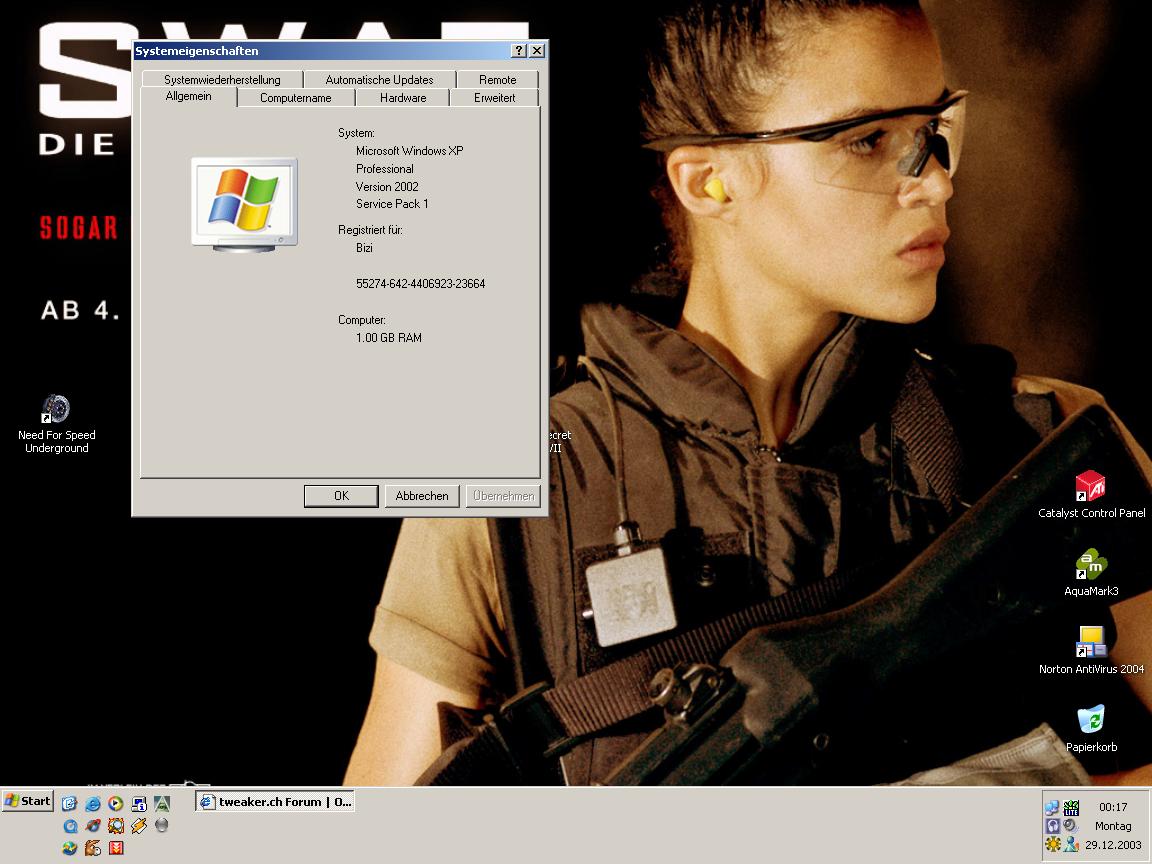Viewport: 1152px width, 864px height.
Task: Open Windows Media Player quick launch icon
Action: (x=116, y=803)
